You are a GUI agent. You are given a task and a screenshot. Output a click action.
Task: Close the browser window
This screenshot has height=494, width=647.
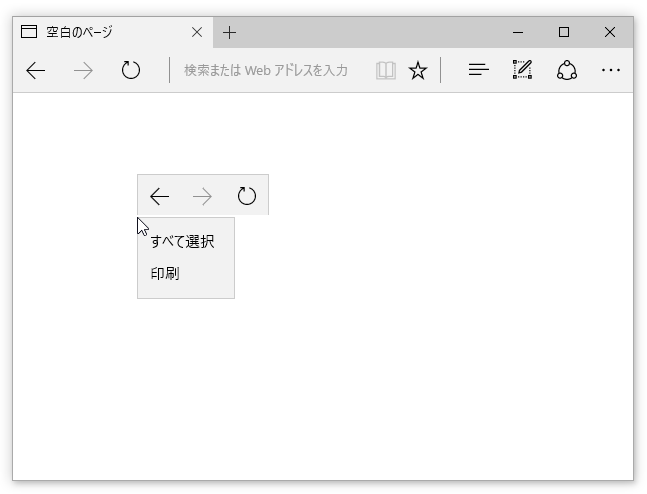point(610,32)
